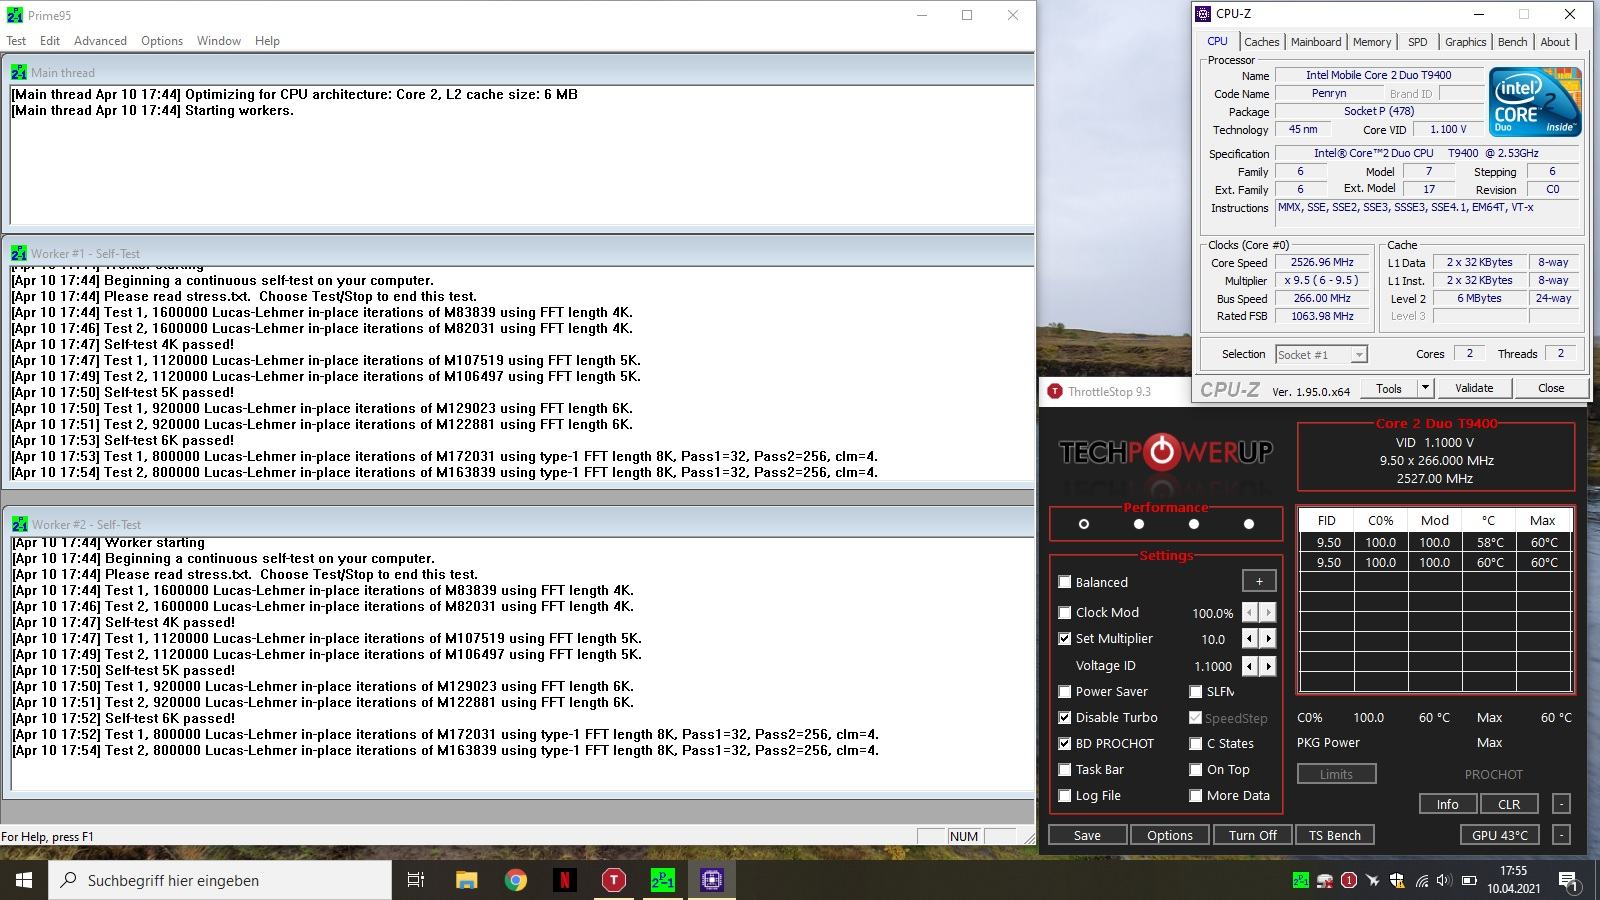
Task: Open the Prime95 Test menu
Action: coord(16,41)
